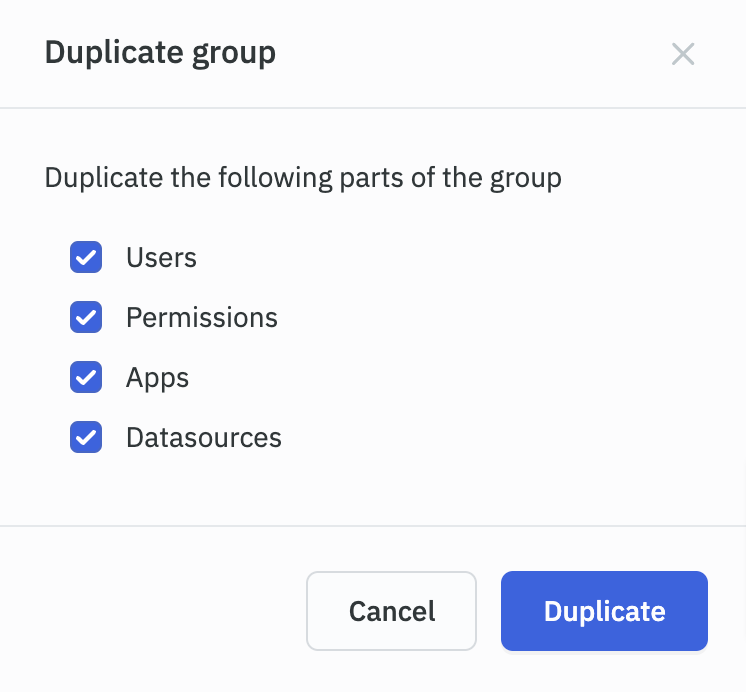Viewport: 746px width, 692px height.
Task: Click the tick icon beside Apps
Action: coord(86,378)
